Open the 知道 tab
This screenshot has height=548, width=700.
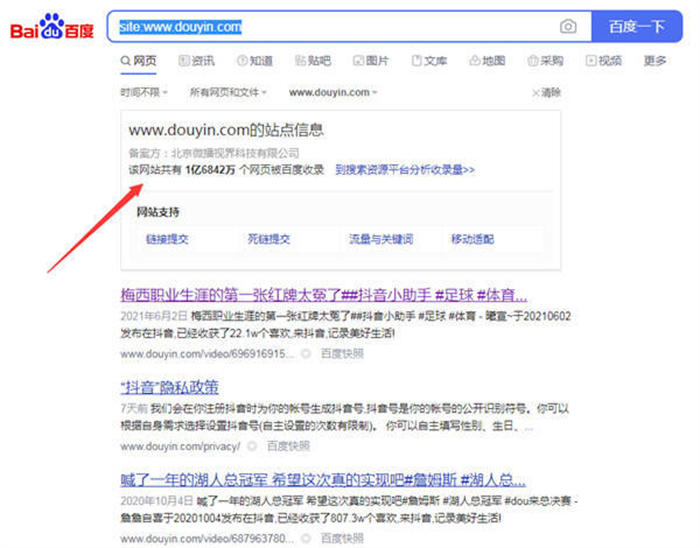pyautogui.click(x=255, y=61)
